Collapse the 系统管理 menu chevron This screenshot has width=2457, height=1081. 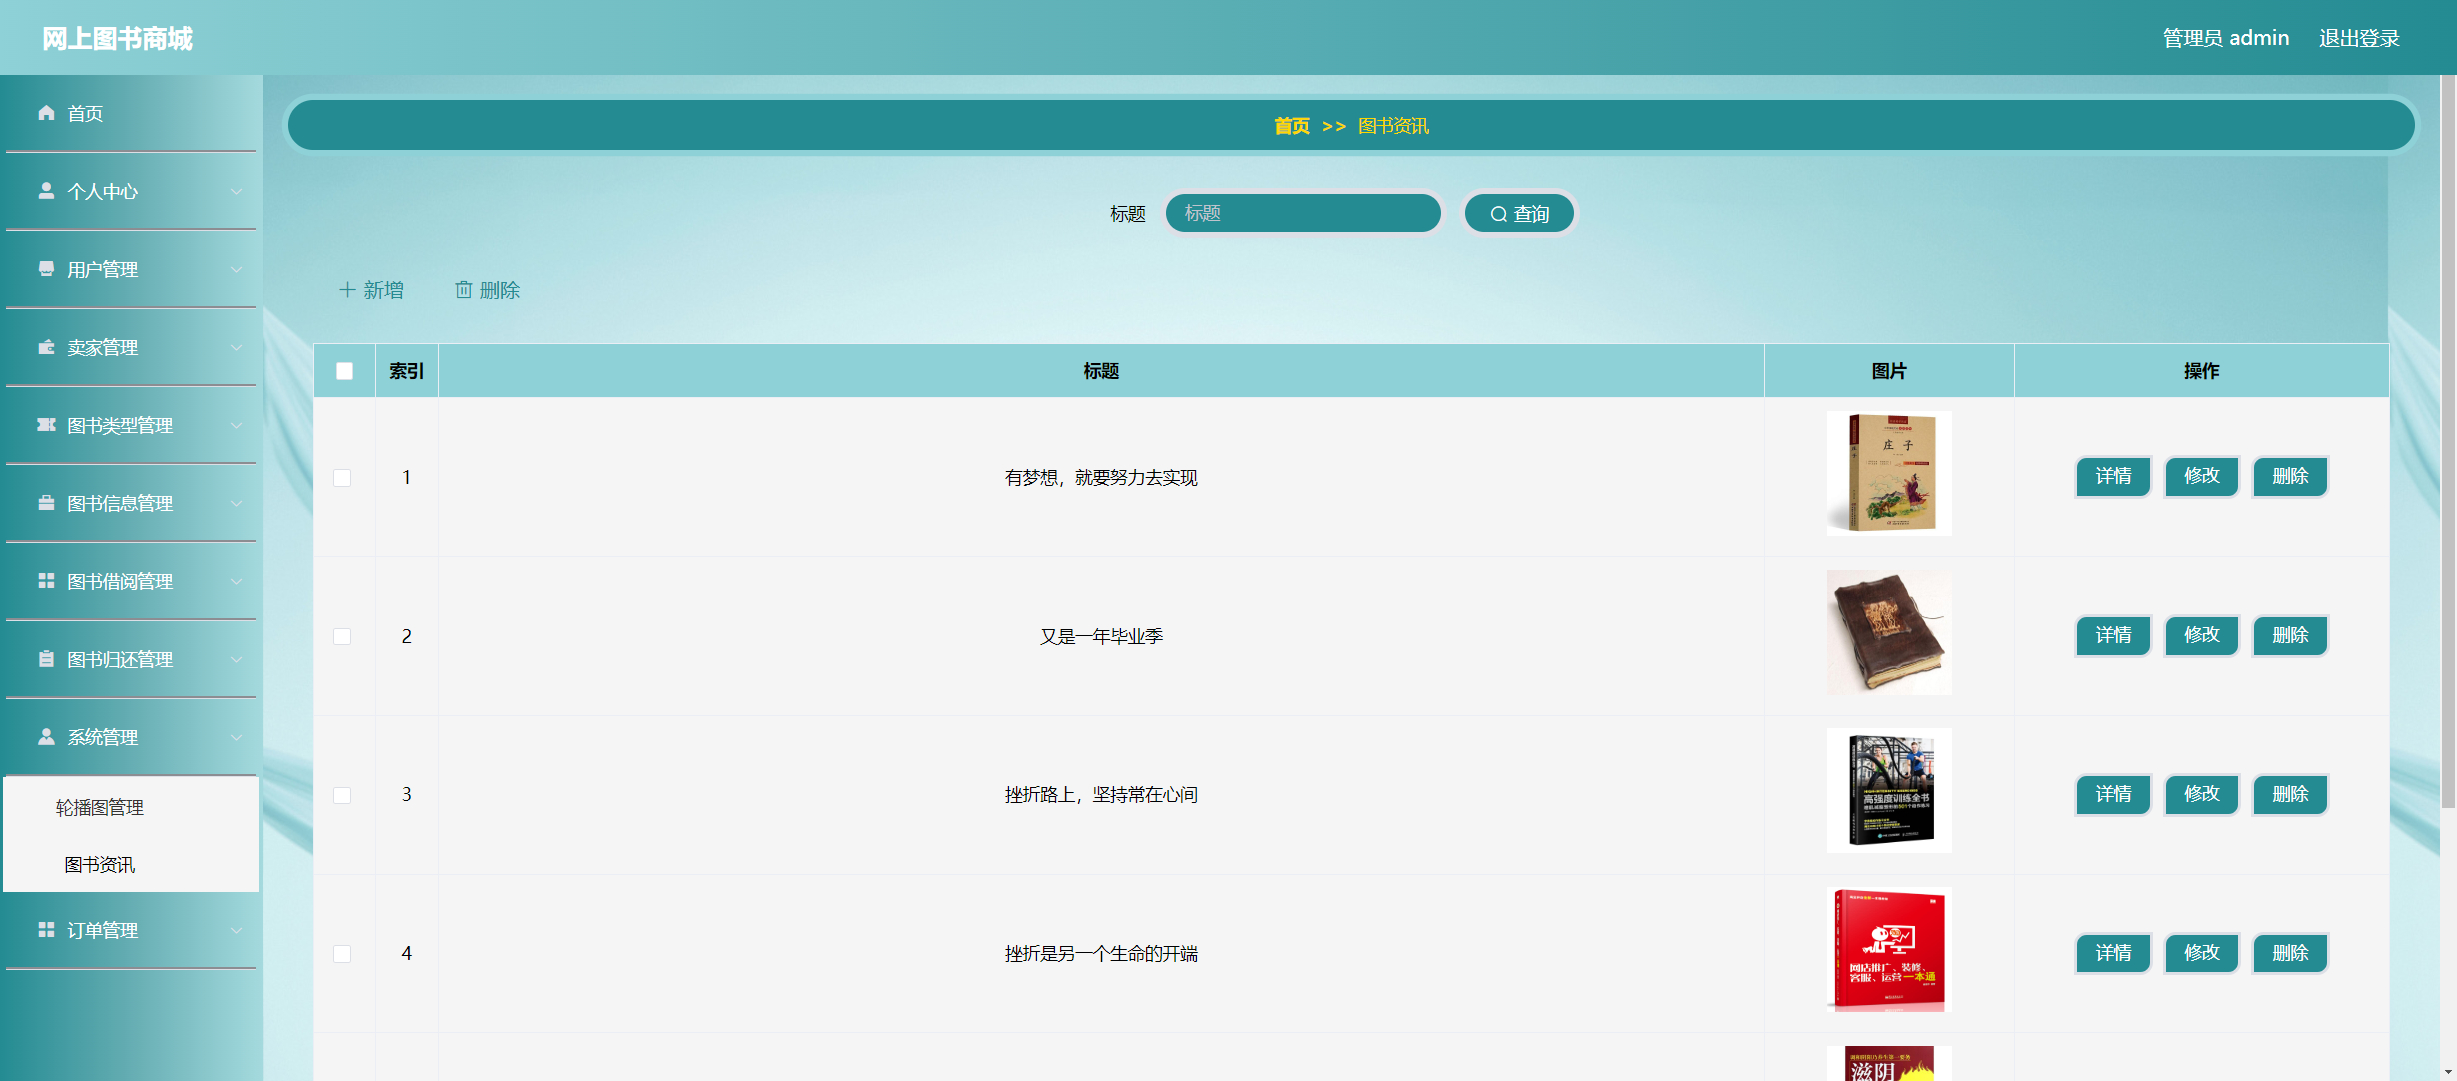click(x=236, y=738)
